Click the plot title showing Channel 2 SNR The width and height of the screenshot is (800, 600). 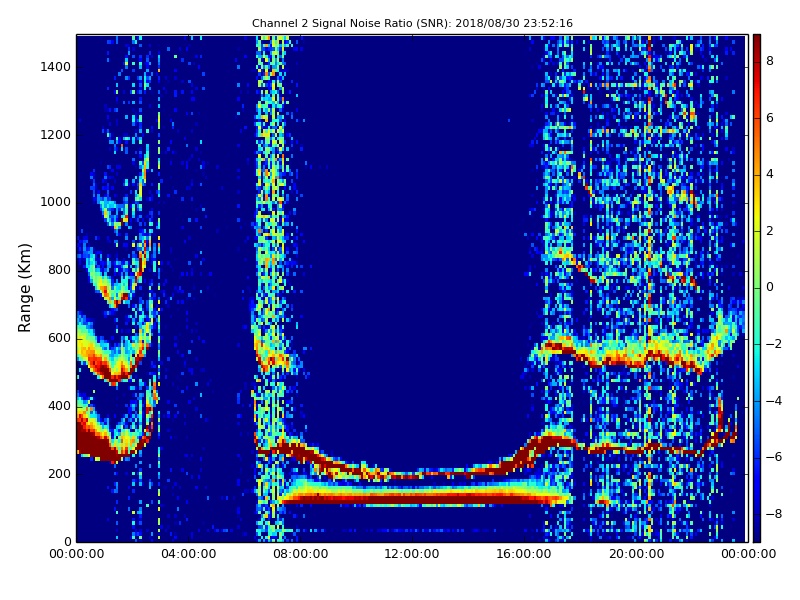tap(412, 23)
